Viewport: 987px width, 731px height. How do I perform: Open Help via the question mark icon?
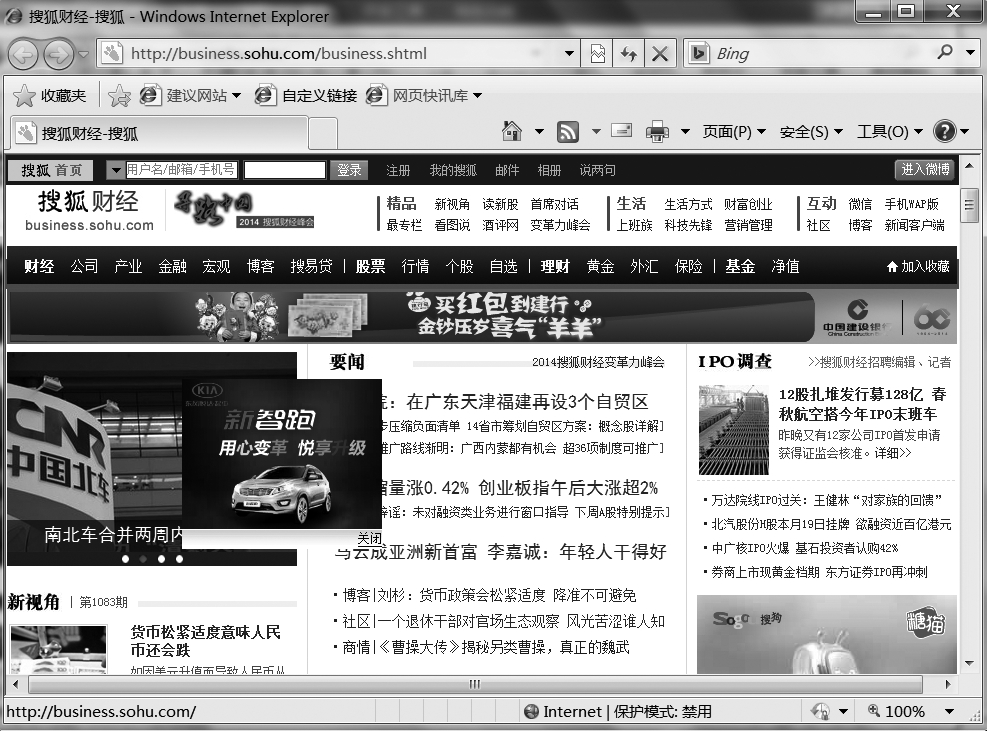946,131
